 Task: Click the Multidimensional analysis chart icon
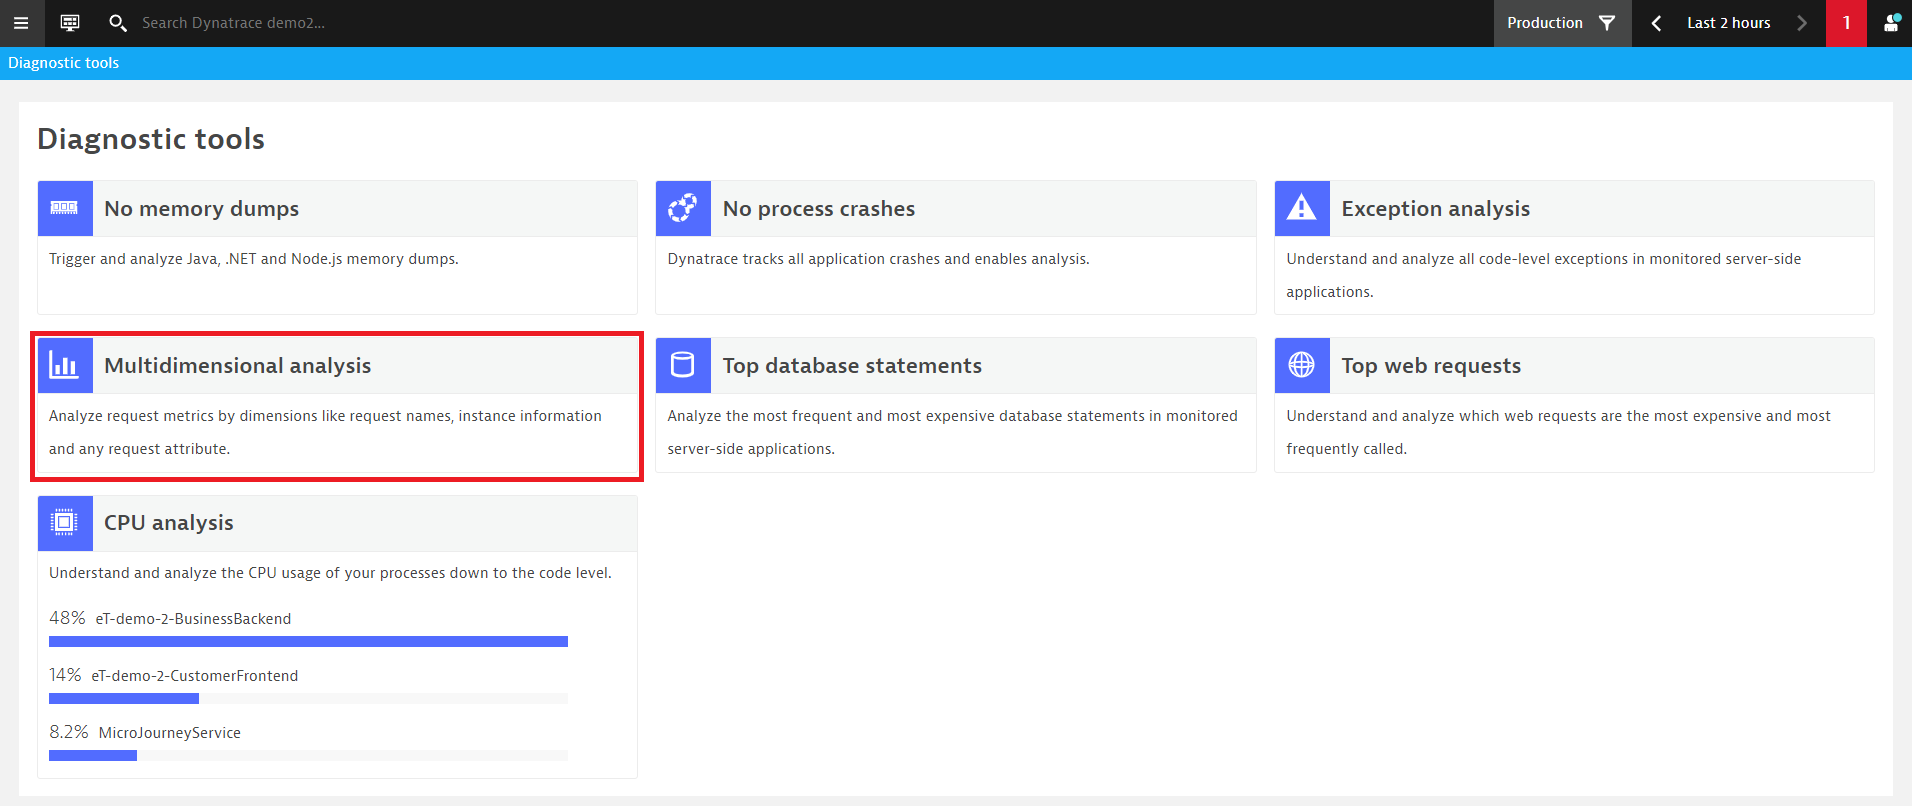(x=65, y=365)
